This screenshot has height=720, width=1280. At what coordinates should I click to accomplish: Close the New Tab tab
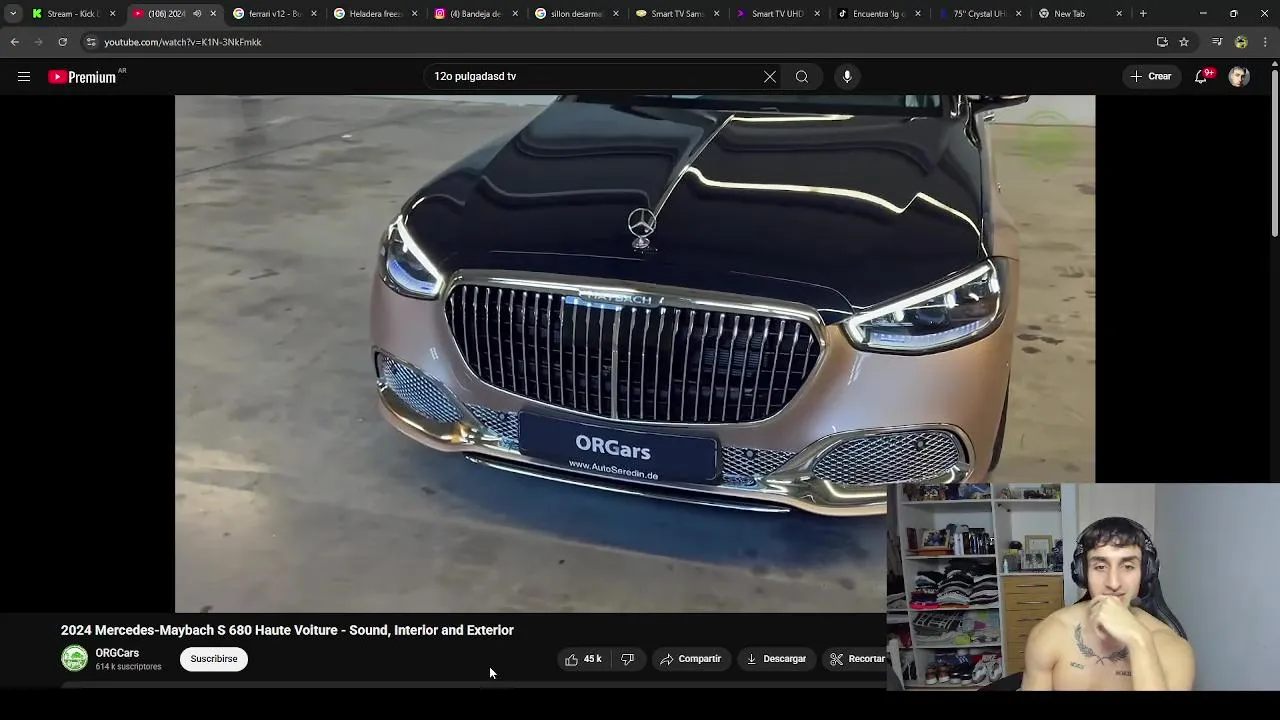pos(1119,14)
